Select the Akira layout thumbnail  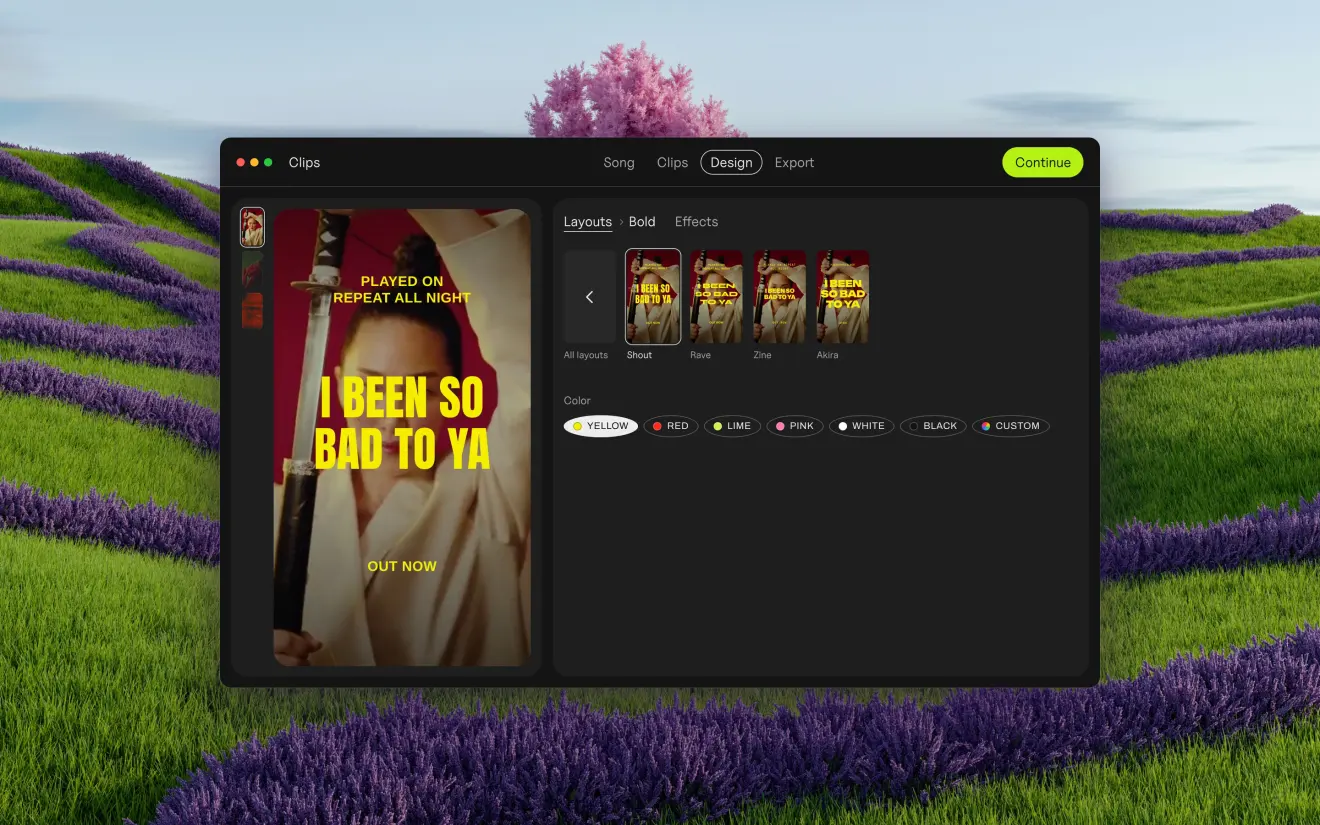click(x=842, y=297)
